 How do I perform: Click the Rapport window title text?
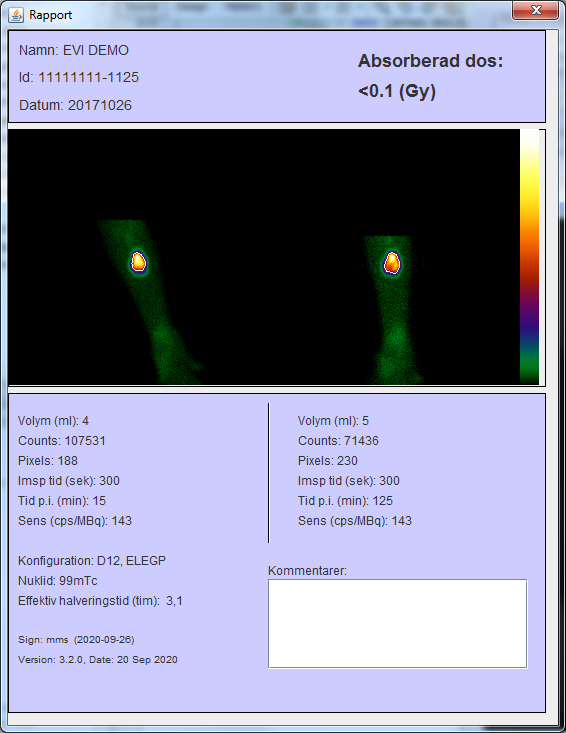tap(50, 15)
